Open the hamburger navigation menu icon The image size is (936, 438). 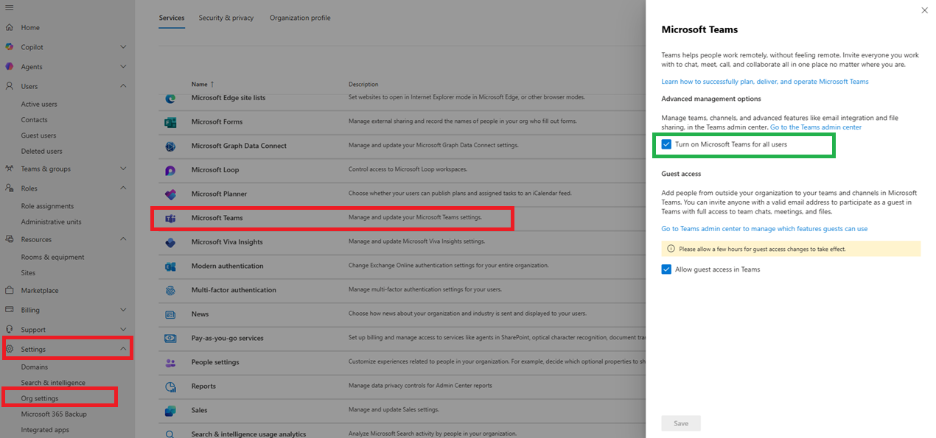tap(9, 7)
